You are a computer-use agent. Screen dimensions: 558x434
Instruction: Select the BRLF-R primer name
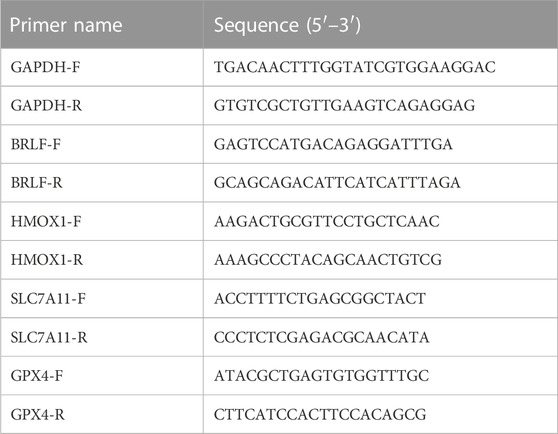[36, 182]
